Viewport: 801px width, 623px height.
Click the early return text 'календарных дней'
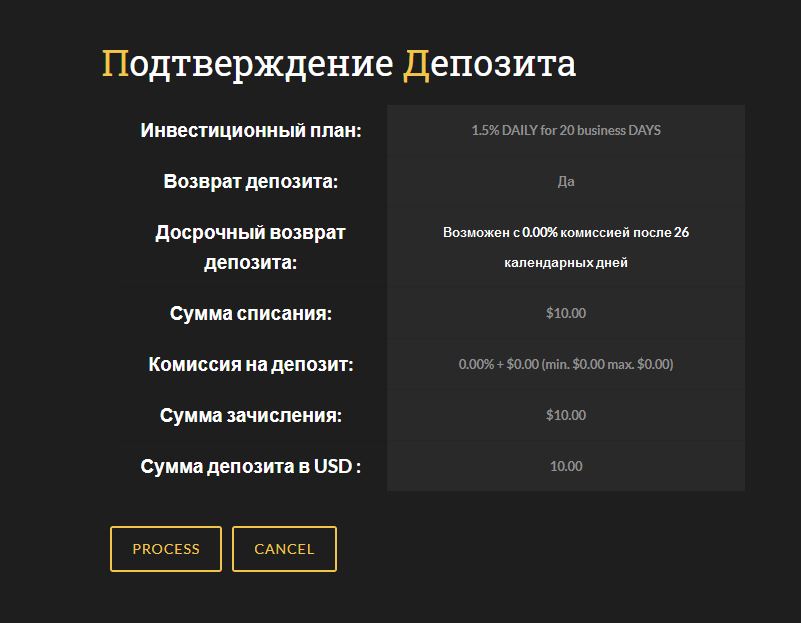point(566,263)
